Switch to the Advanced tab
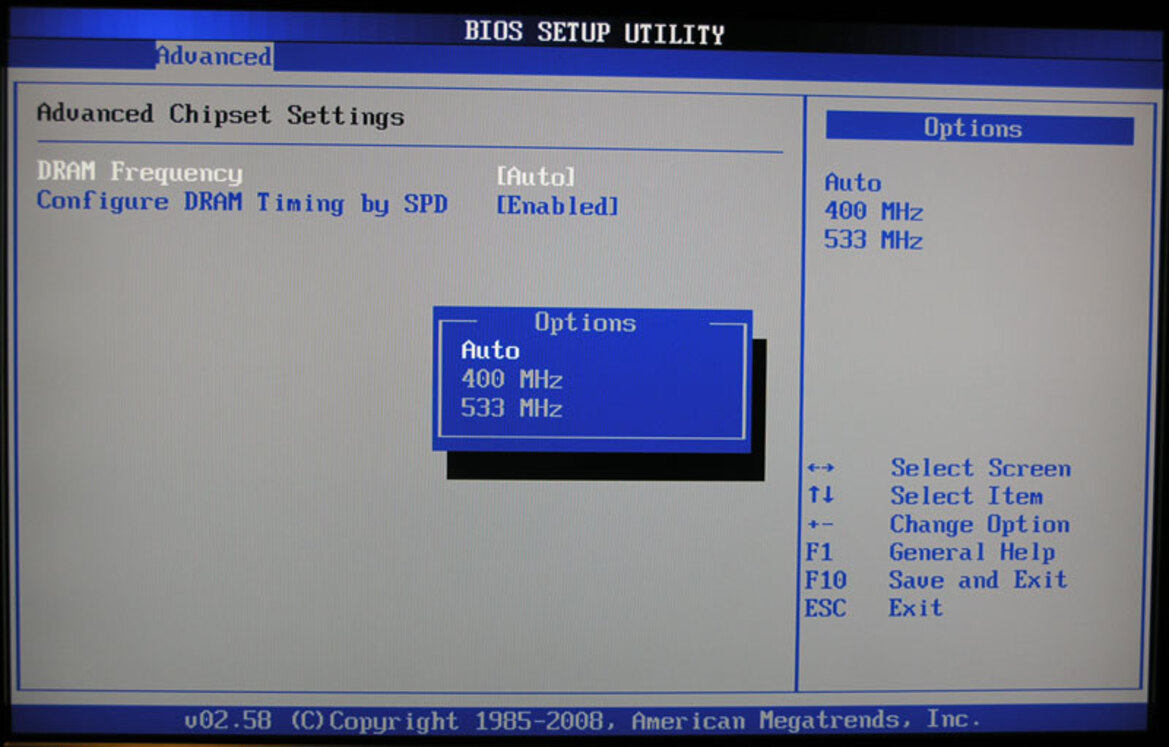 point(211,57)
